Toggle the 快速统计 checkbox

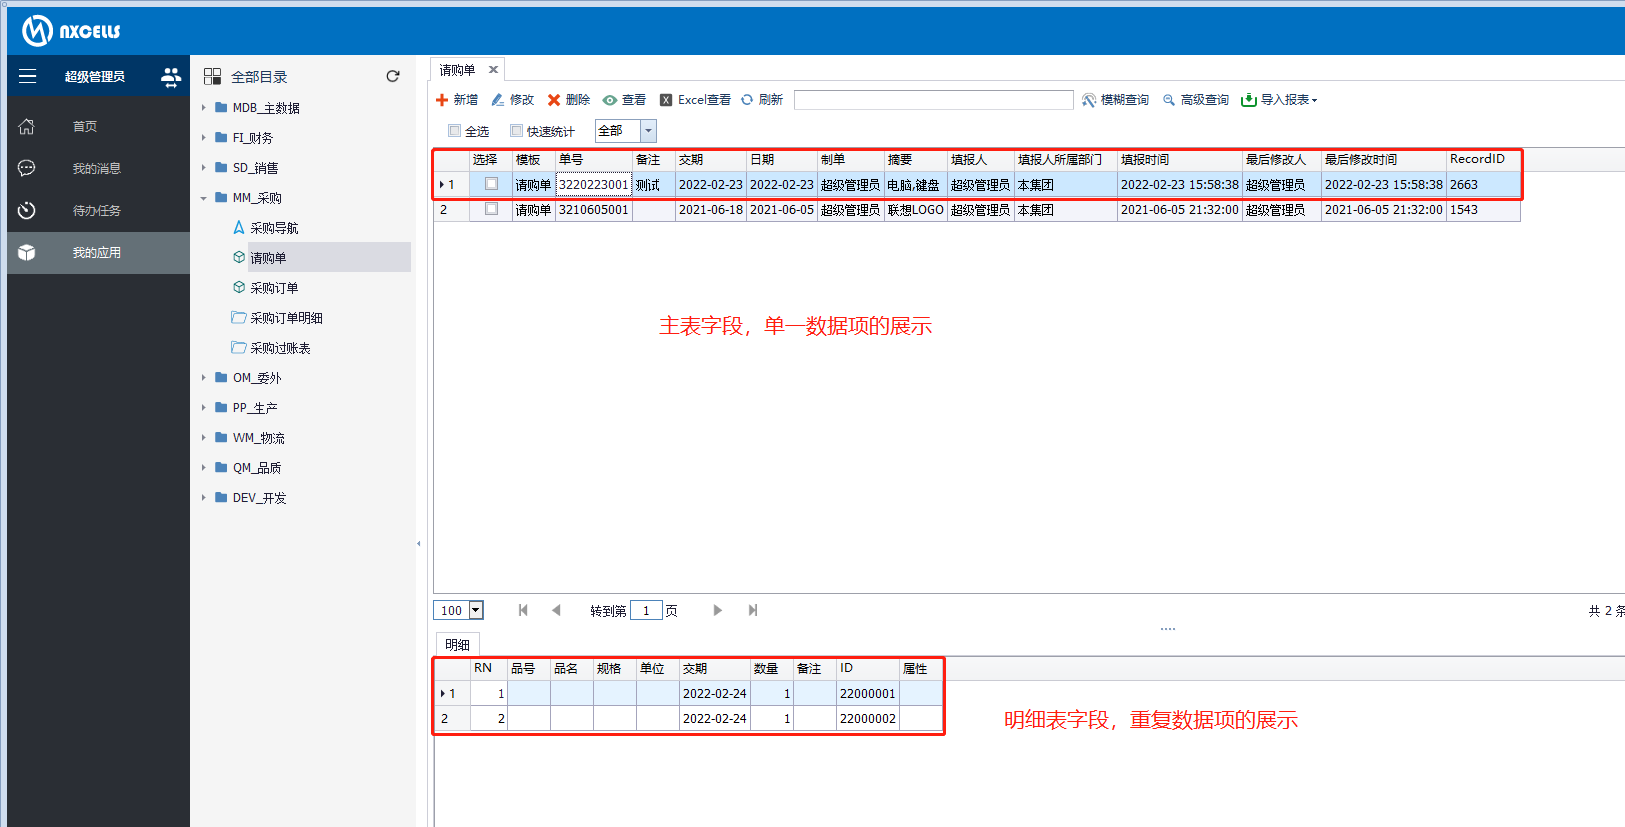tap(517, 131)
